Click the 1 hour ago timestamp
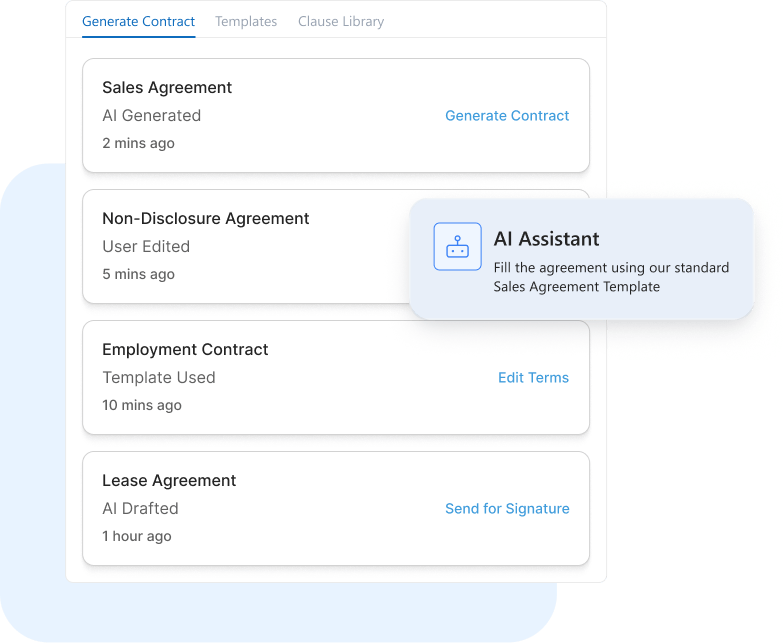 point(137,536)
